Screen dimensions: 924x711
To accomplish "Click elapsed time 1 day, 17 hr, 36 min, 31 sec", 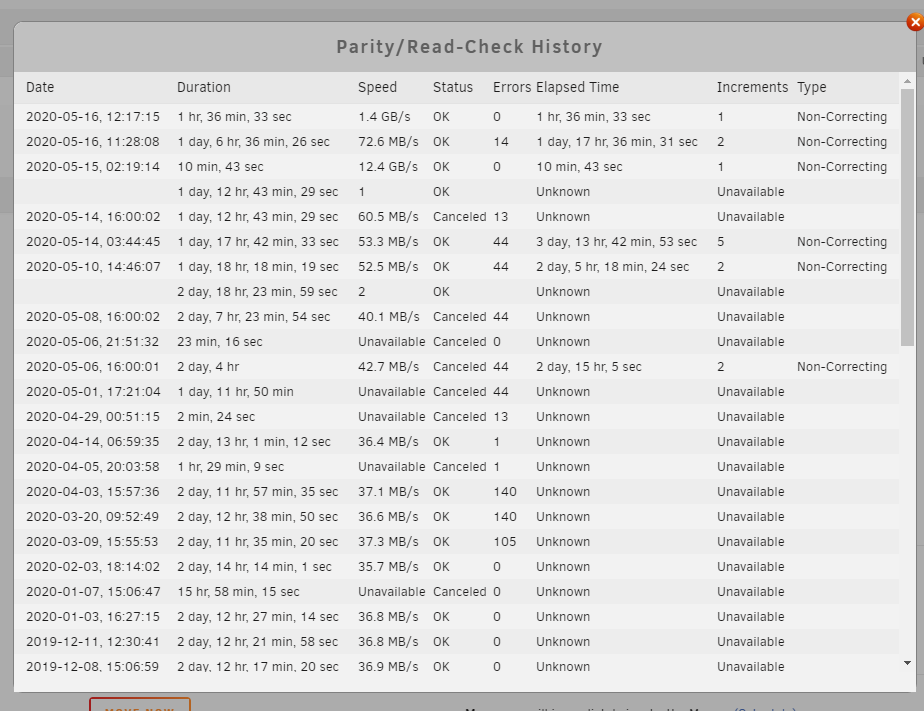I will [x=617, y=142].
